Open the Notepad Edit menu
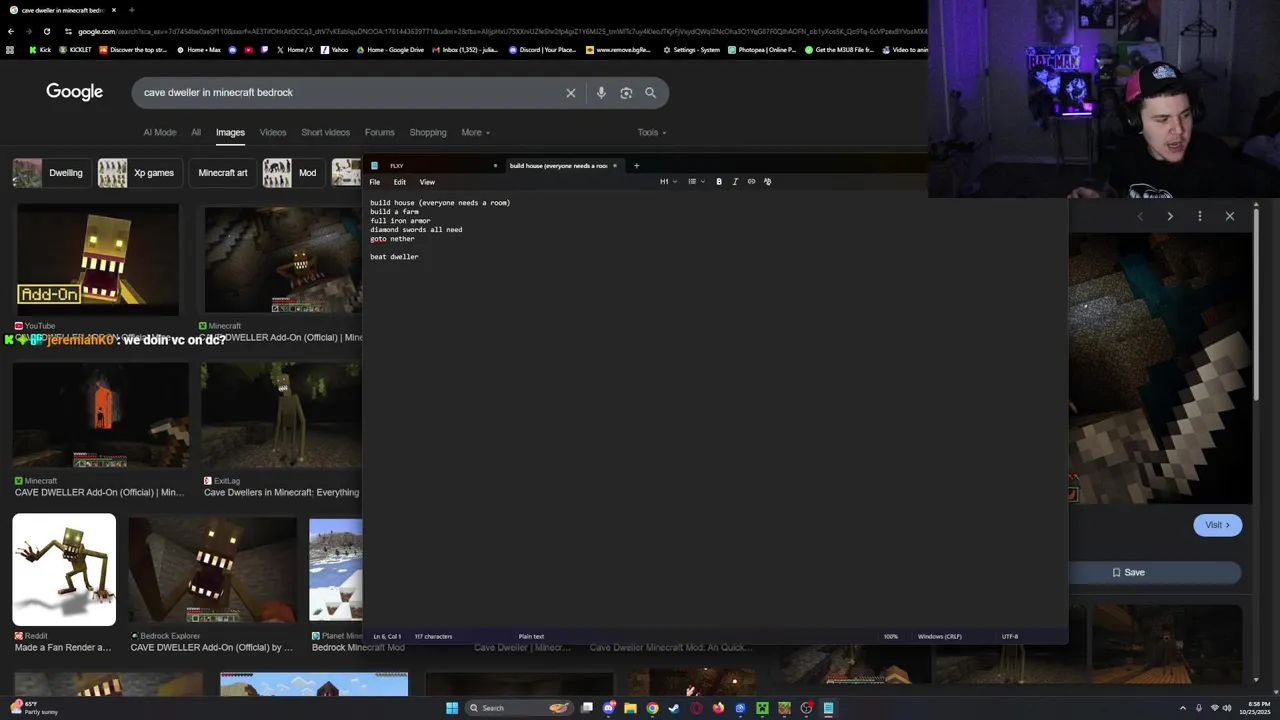Viewport: 1280px width, 720px height. [x=399, y=182]
